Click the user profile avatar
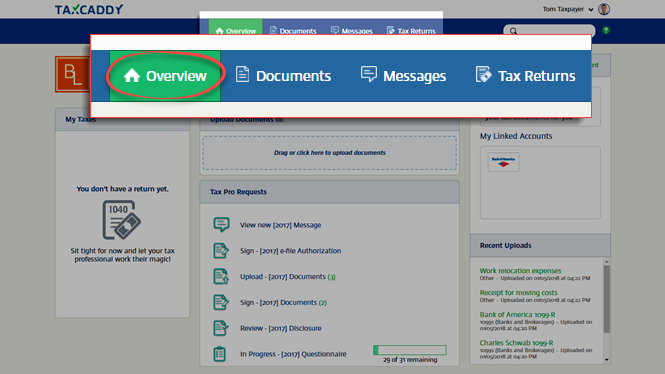Viewport: 665px width, 374px height. pyautogui.click(x=604, y=9)
